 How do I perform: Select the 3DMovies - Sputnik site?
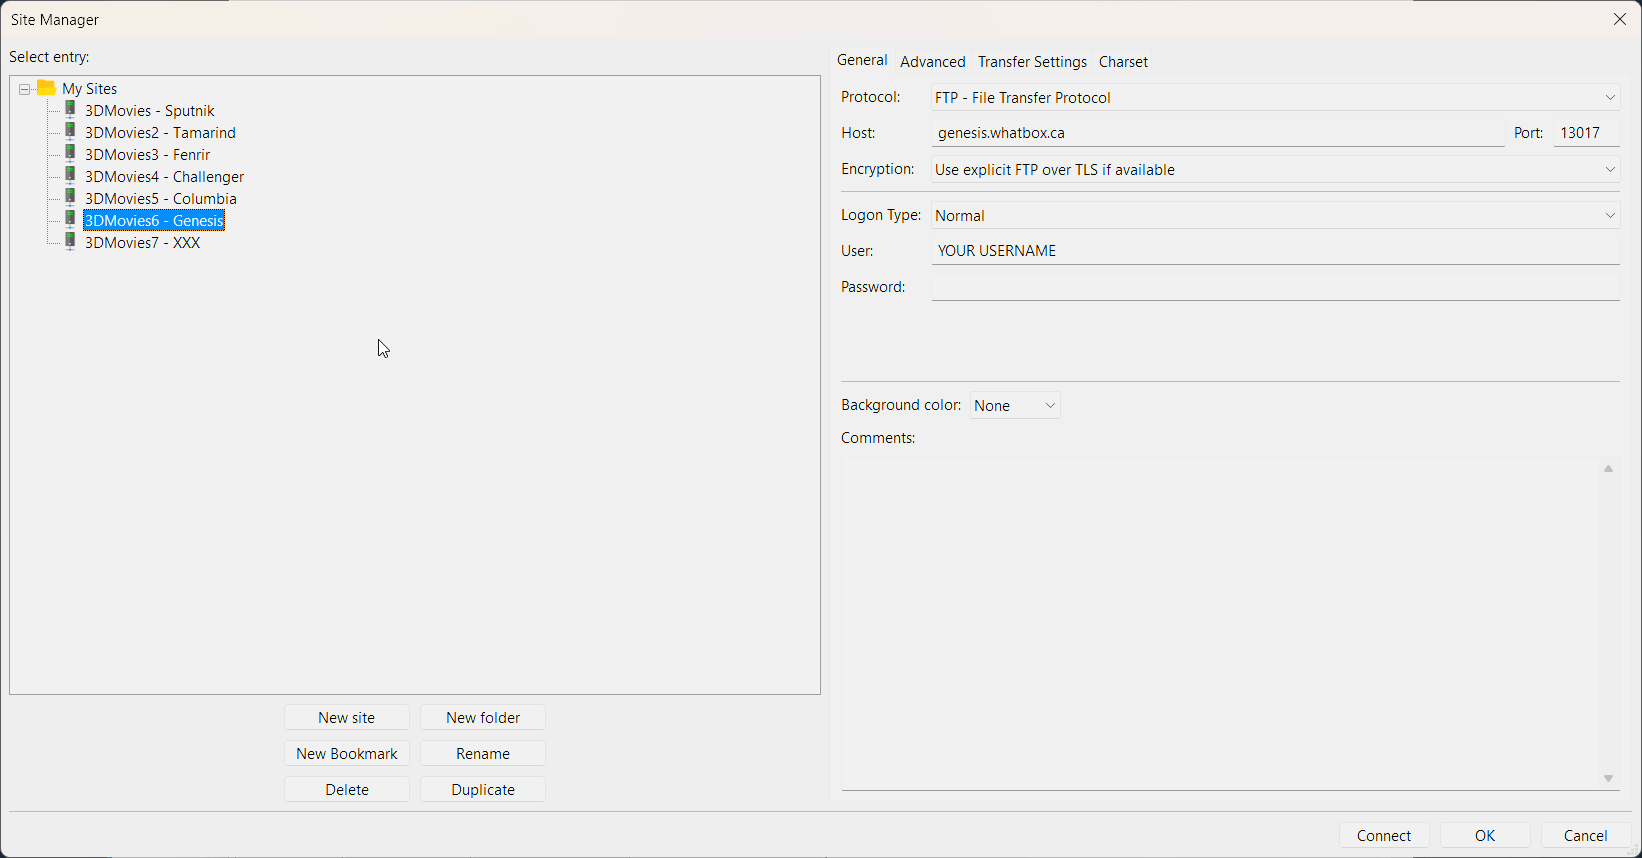(x=150, y=111)
